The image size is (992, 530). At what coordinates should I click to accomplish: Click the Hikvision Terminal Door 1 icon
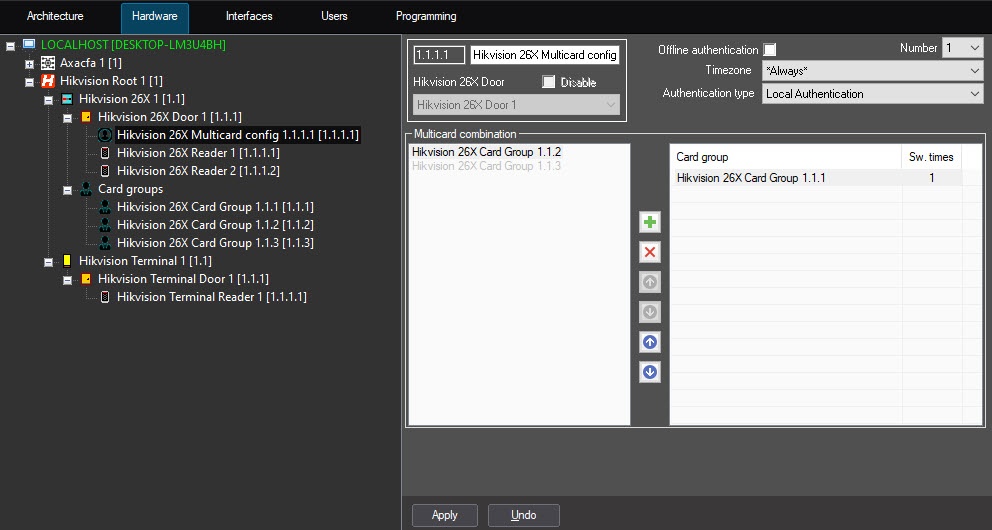[x=86, y=278]
